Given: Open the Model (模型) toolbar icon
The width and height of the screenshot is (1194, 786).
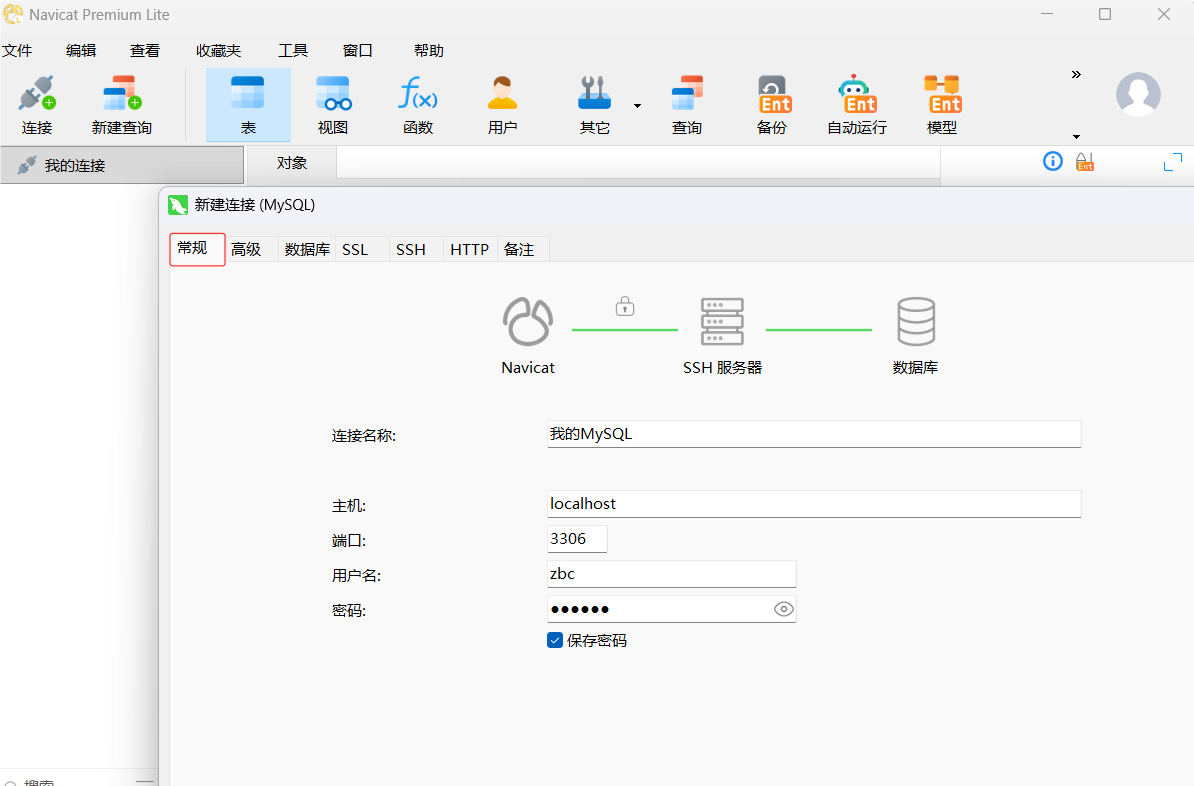Looking at the screenshot, I should (x=942, y=105).
